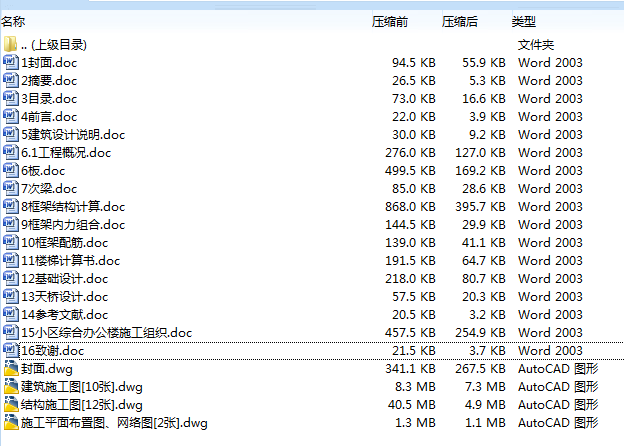Click the AutoCAD icon of 建筑施工图[10张].dwg

tap(11, 386)
